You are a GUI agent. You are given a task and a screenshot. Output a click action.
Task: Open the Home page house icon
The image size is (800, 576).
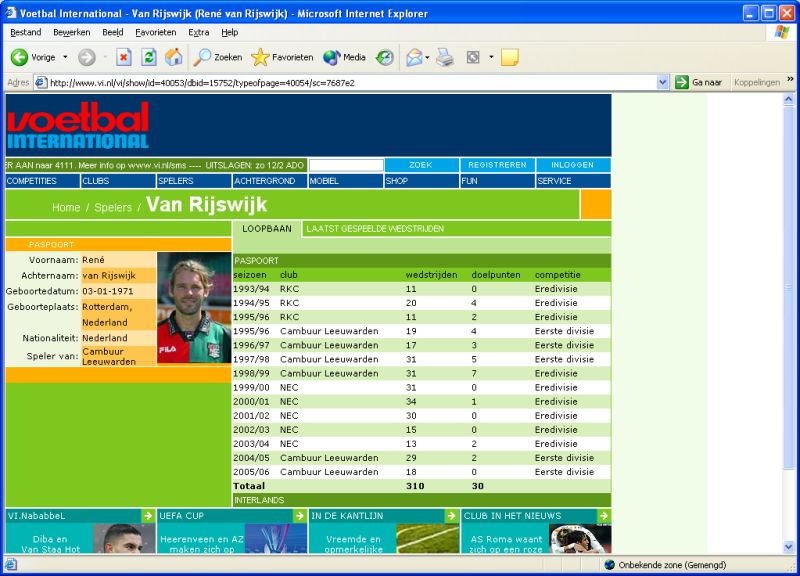[x=173, y=57]
